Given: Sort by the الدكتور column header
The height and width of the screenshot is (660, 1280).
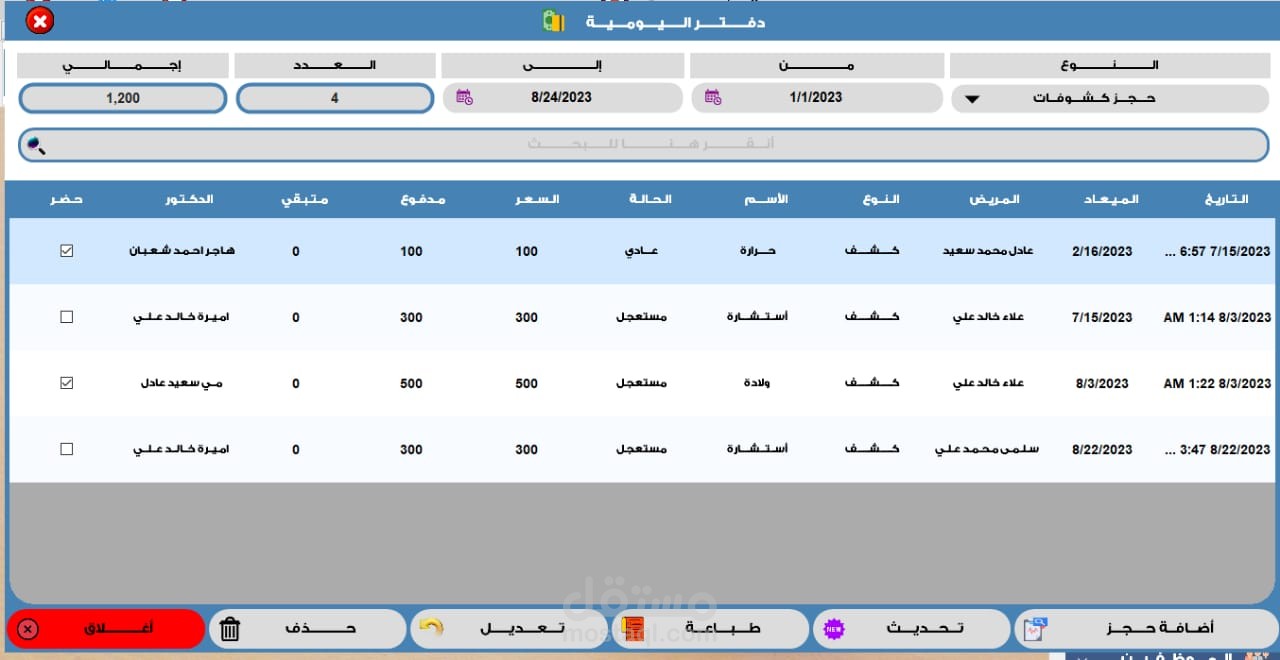Looking at the screenshot, I should tap(189, 199).
